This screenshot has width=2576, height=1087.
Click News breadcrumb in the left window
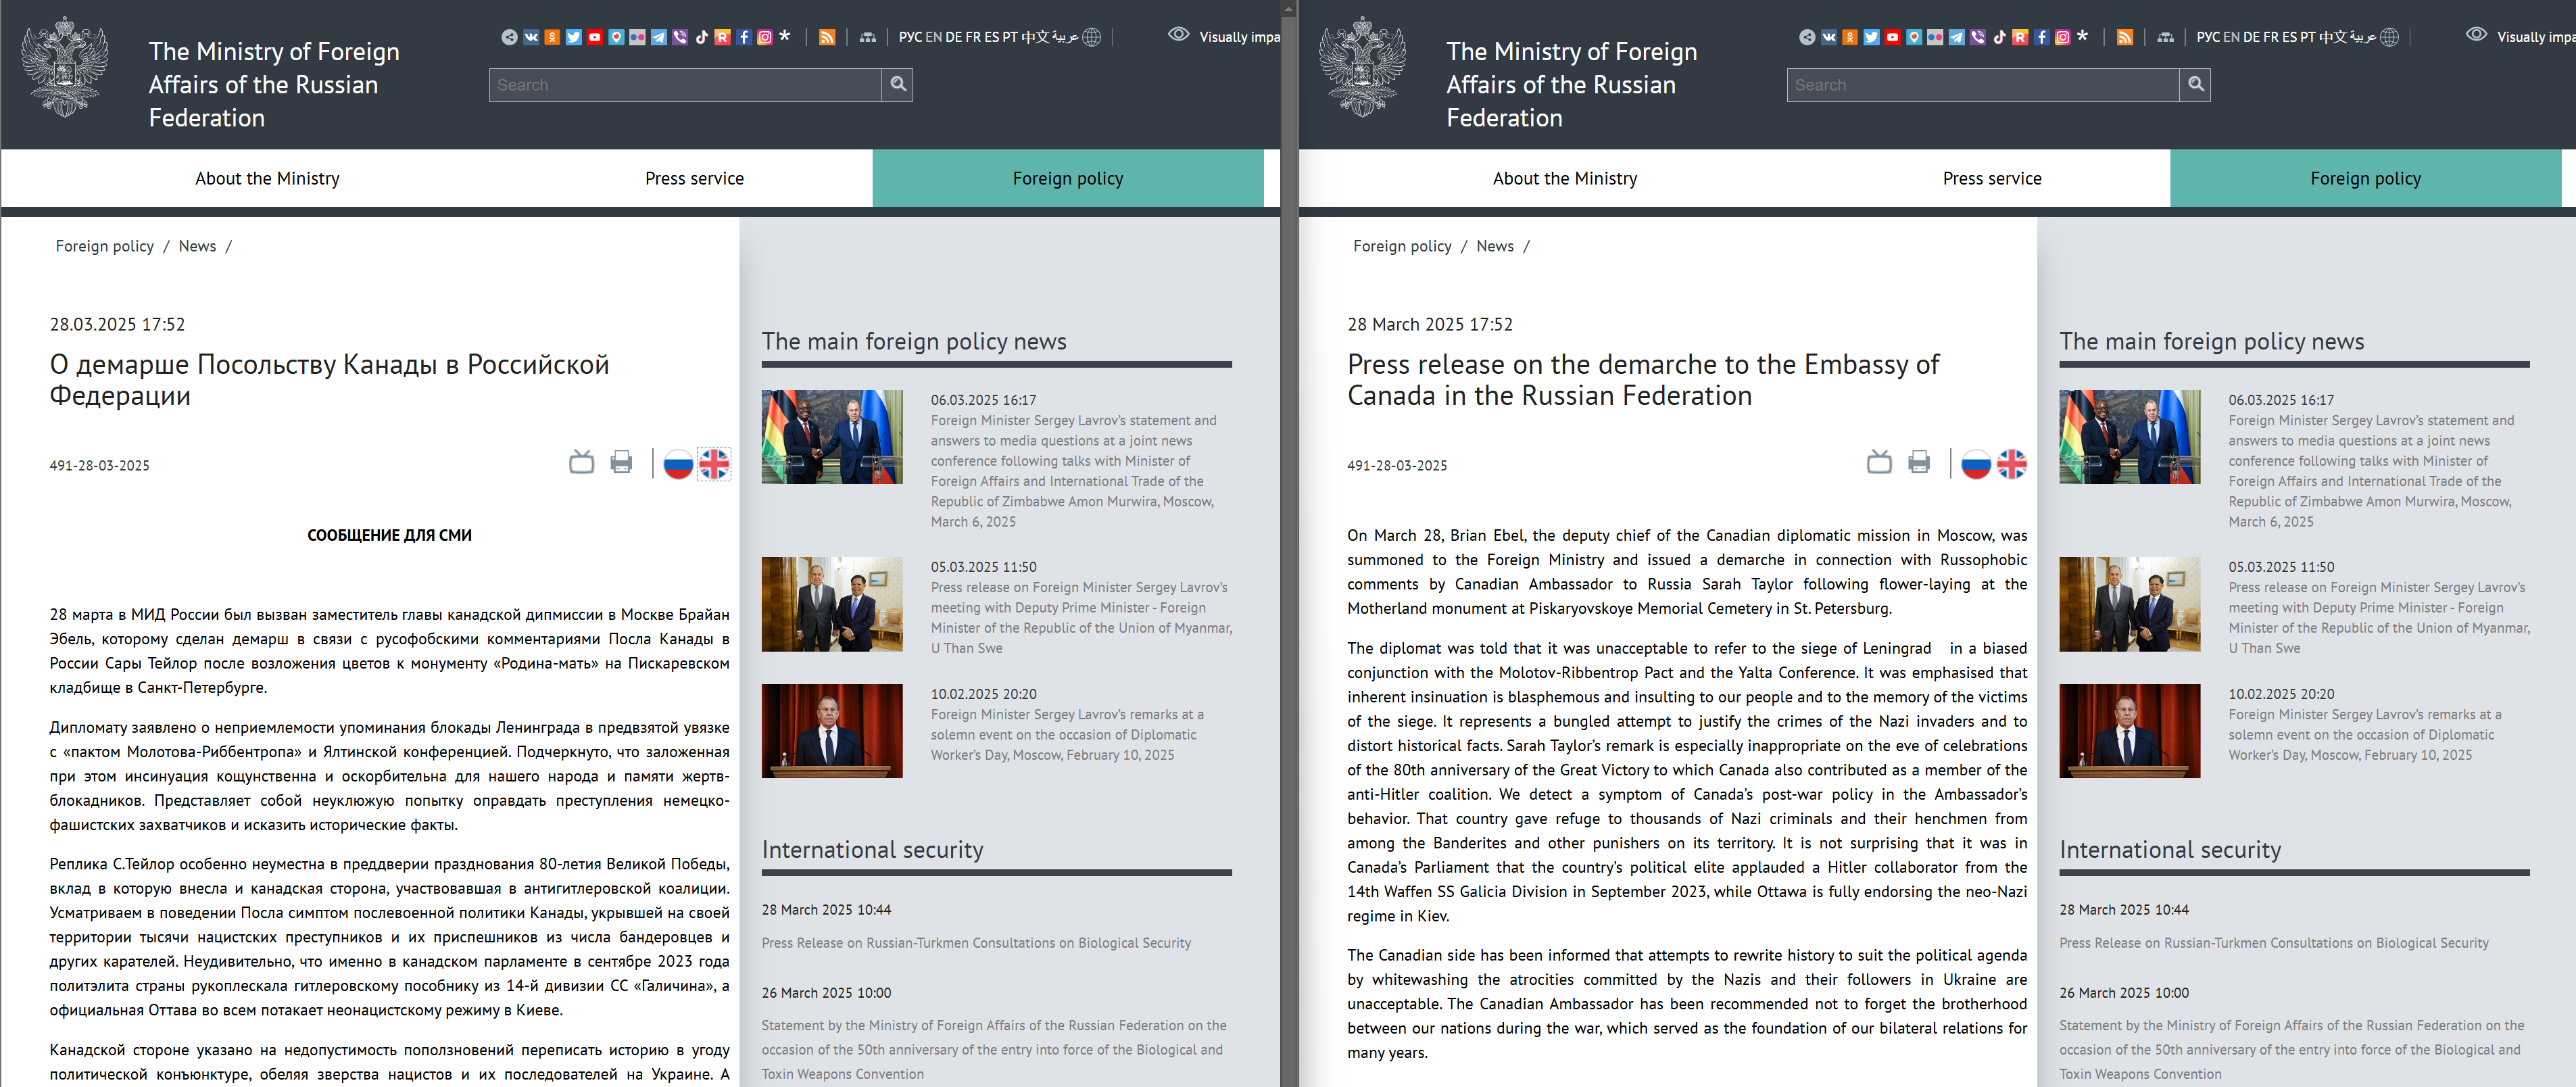coord(197,246)
